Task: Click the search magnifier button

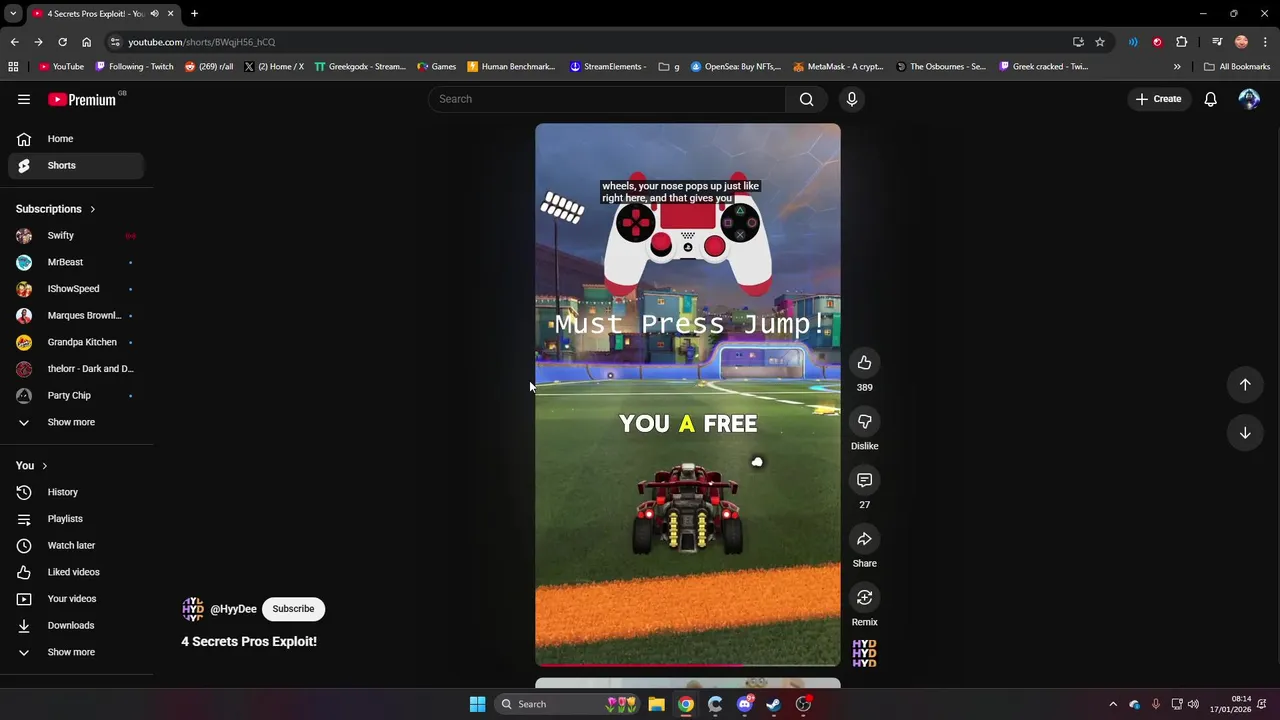Action: tap(806, 99)
